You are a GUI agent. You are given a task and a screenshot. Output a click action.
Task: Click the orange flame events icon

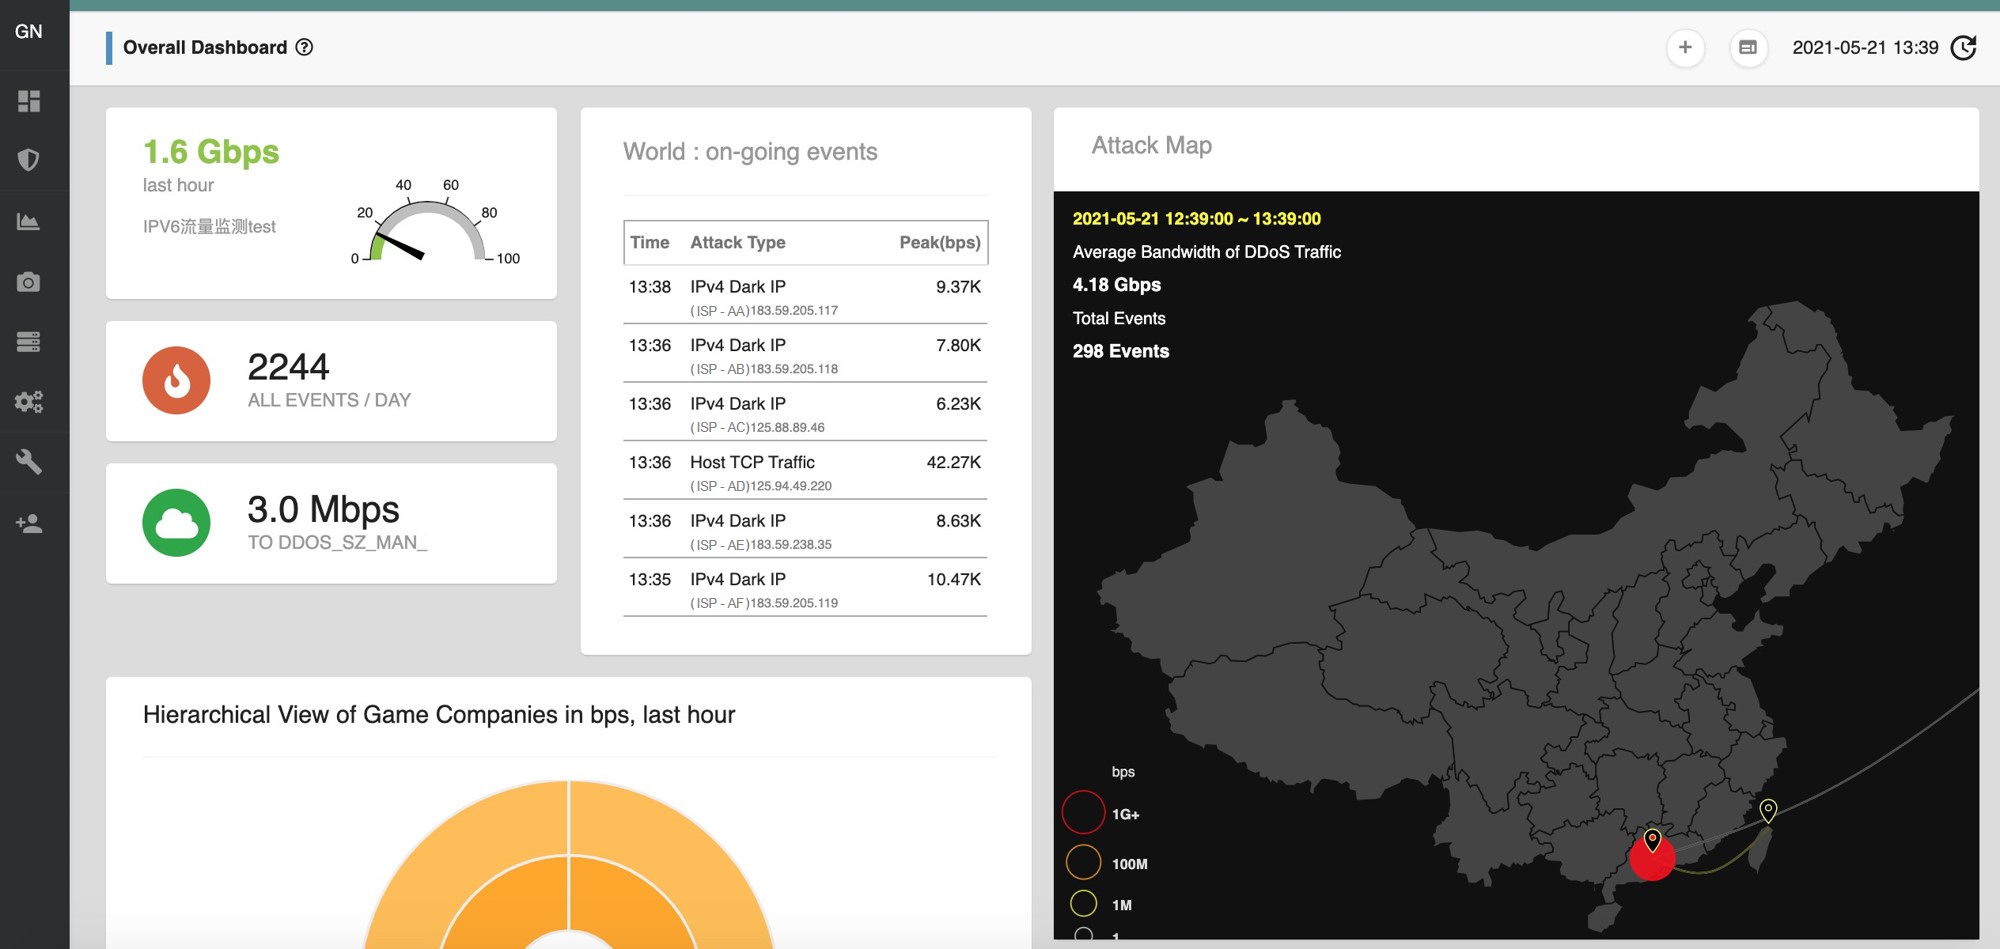(x=176, y=380)
